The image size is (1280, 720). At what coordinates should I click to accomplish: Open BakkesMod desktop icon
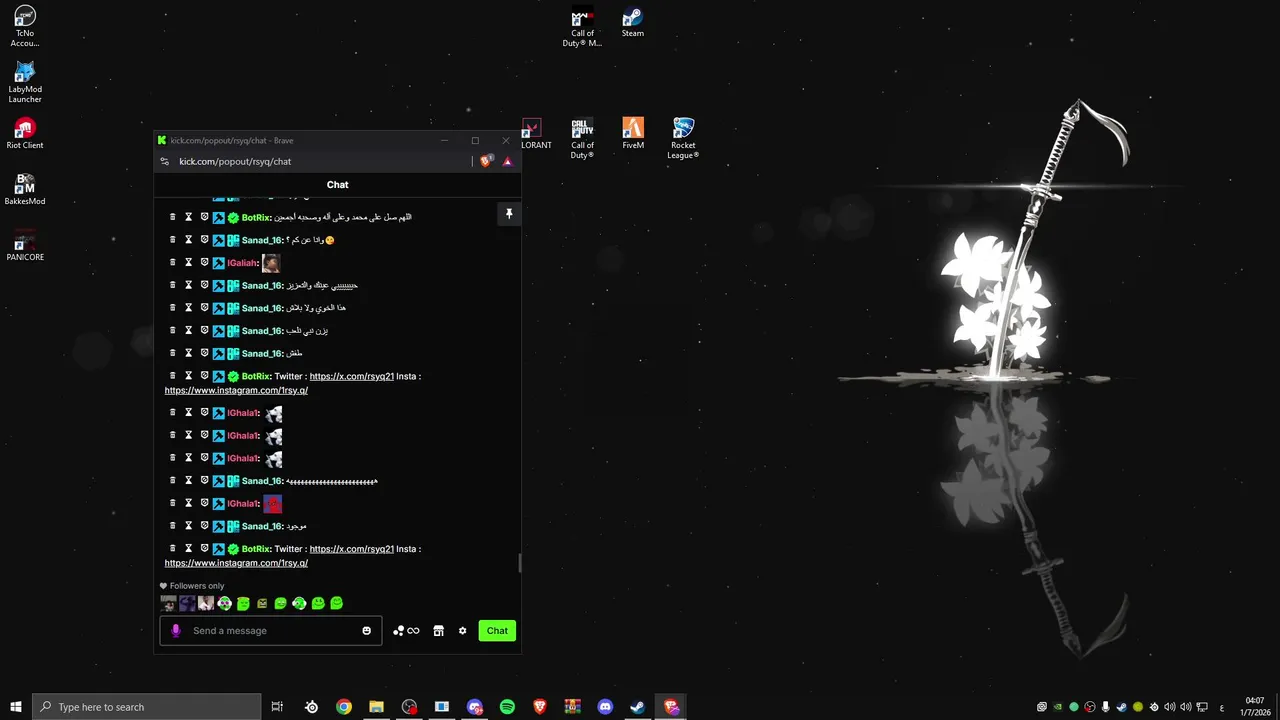coord(25,190)
